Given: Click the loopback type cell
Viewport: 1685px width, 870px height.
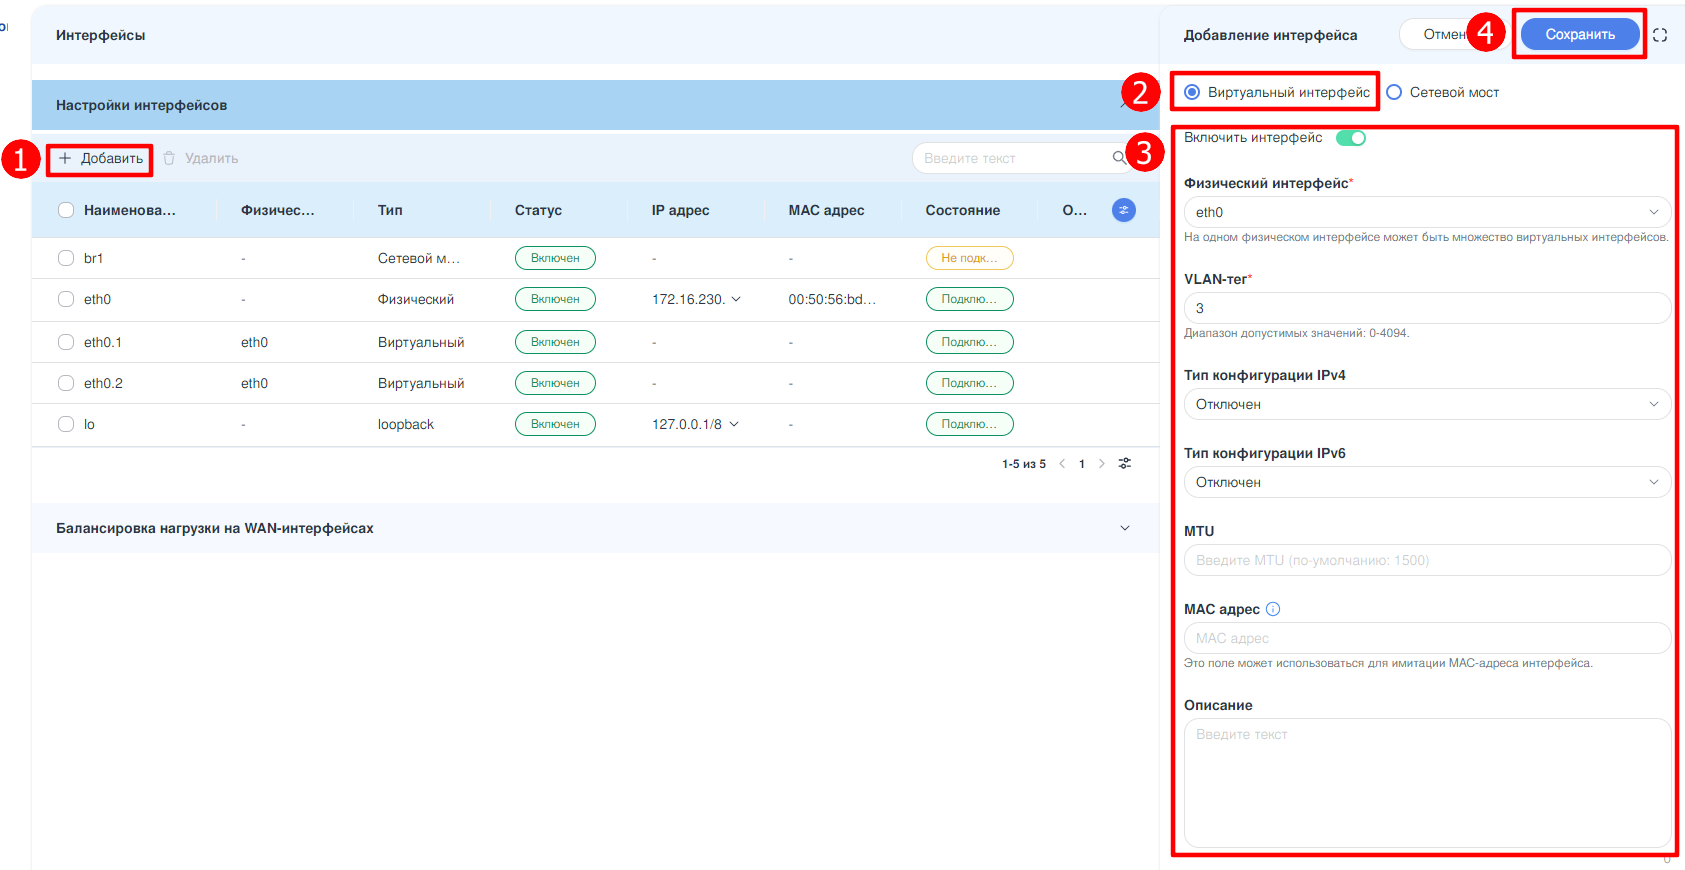Looking at the screenshot, I should (406, 424).
